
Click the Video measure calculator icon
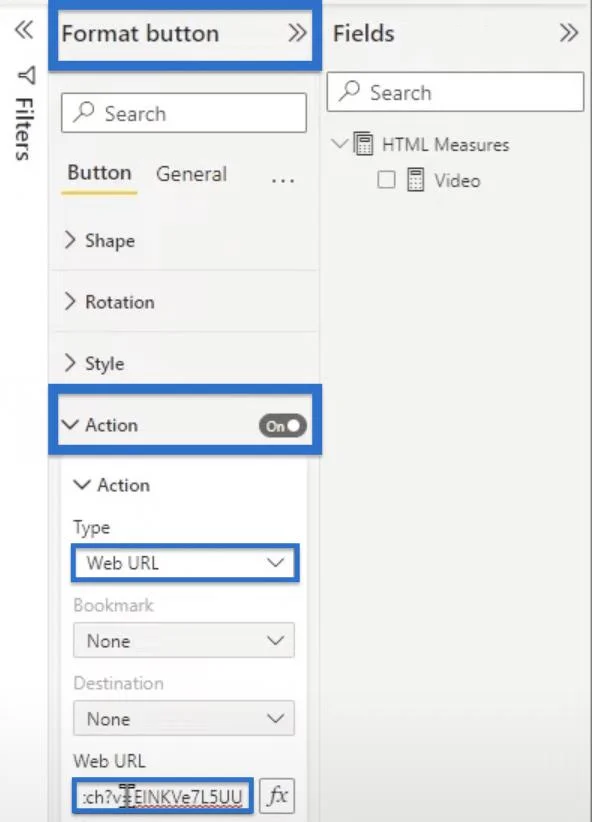415,180
